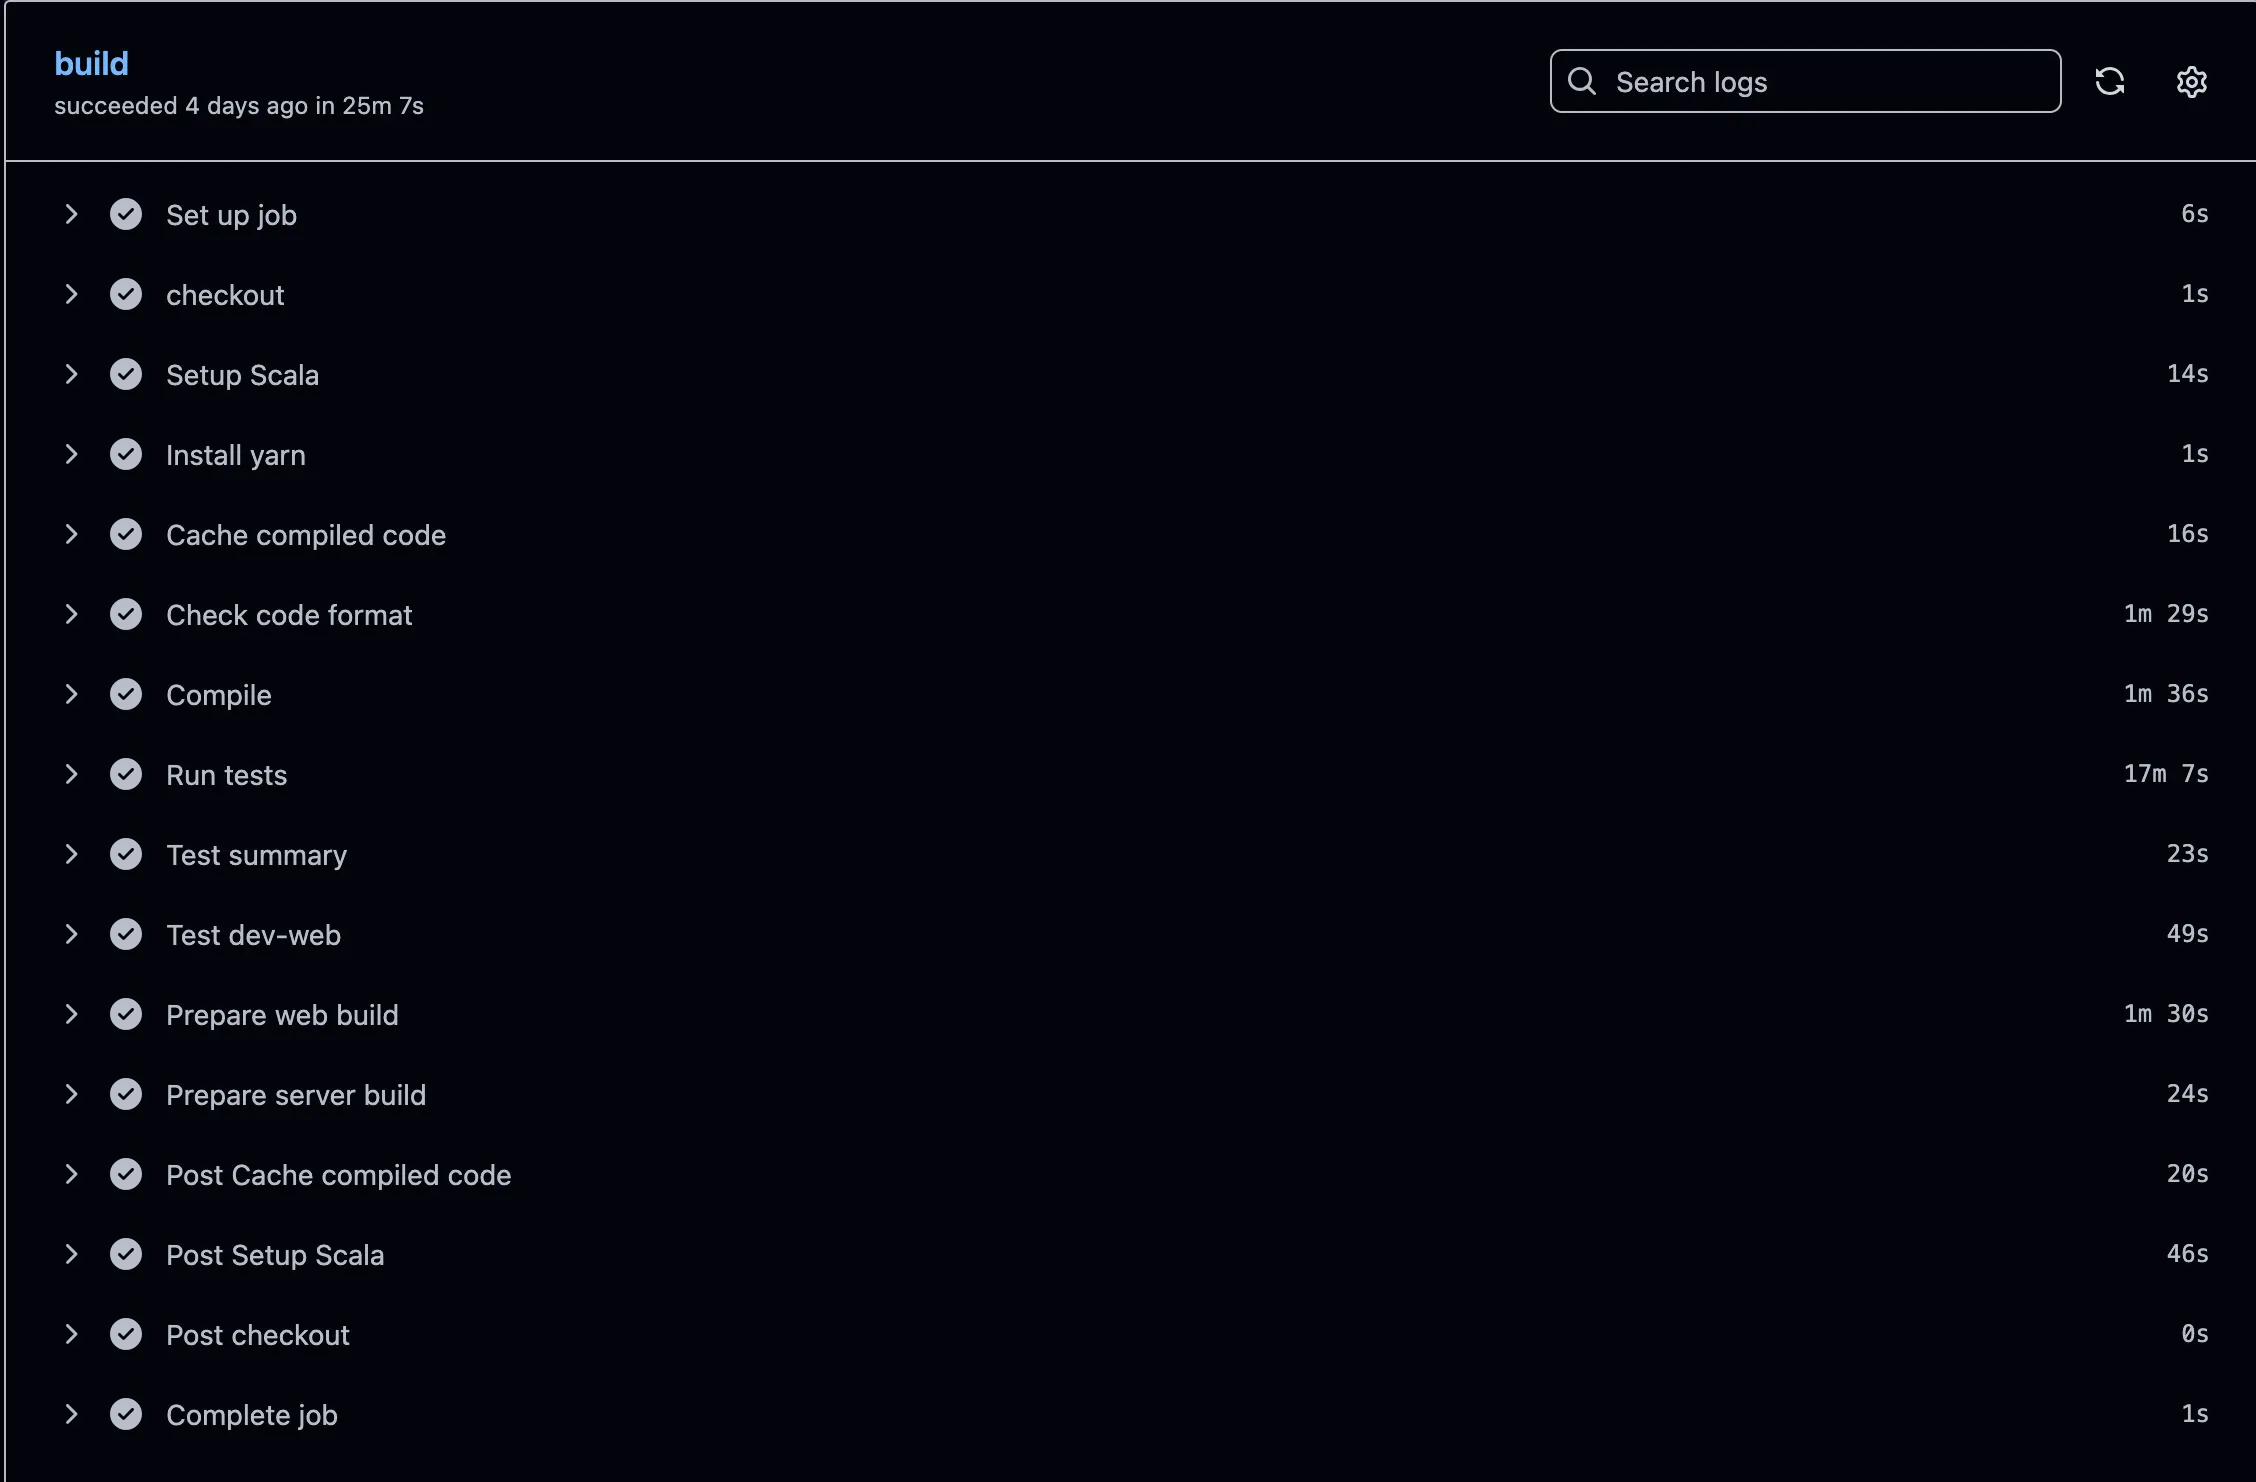Click the success checkmark beside Complete job
The height and width of the screenshot is (1482, 2256).
click(x=126, y=1414)
